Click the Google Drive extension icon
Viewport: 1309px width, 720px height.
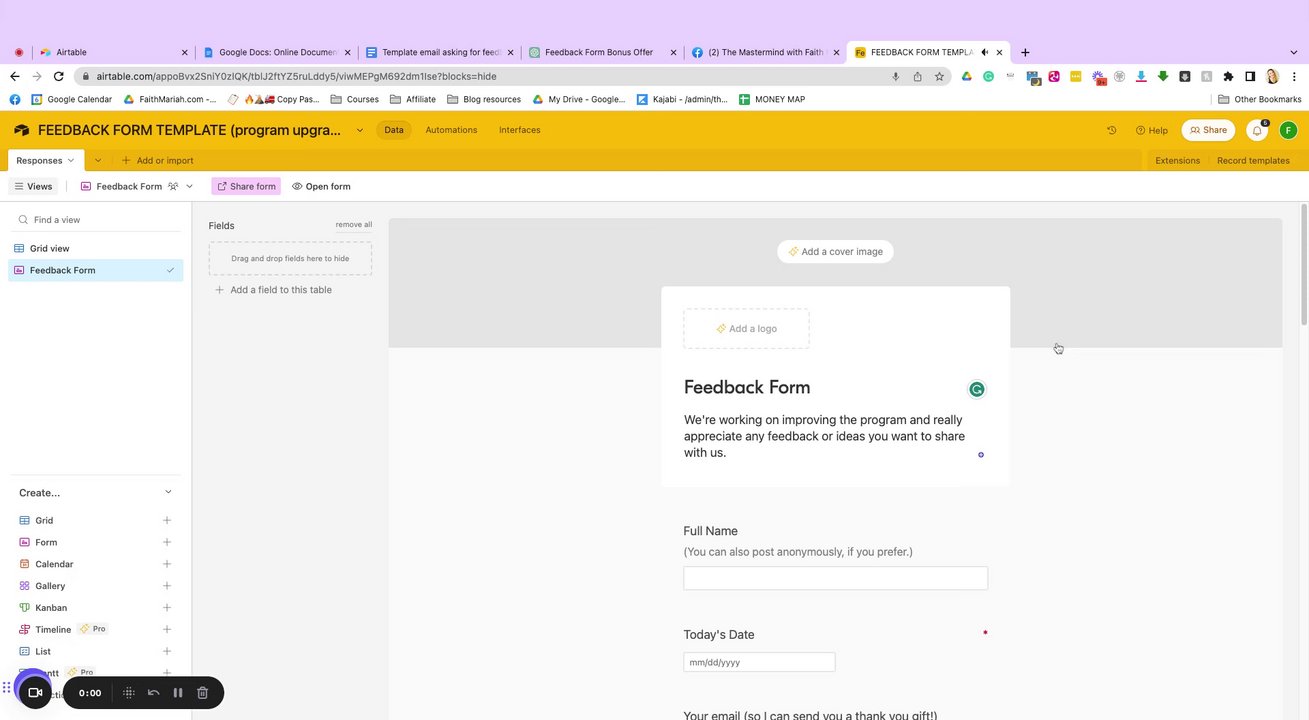coord(966,76)
